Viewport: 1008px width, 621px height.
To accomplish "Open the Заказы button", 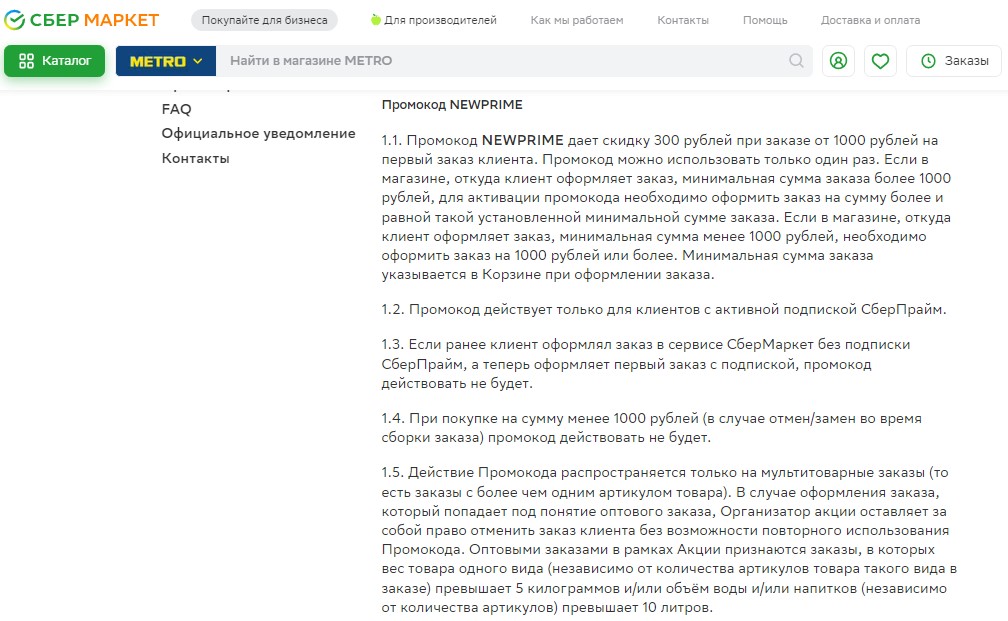I will tap(954, 61).
